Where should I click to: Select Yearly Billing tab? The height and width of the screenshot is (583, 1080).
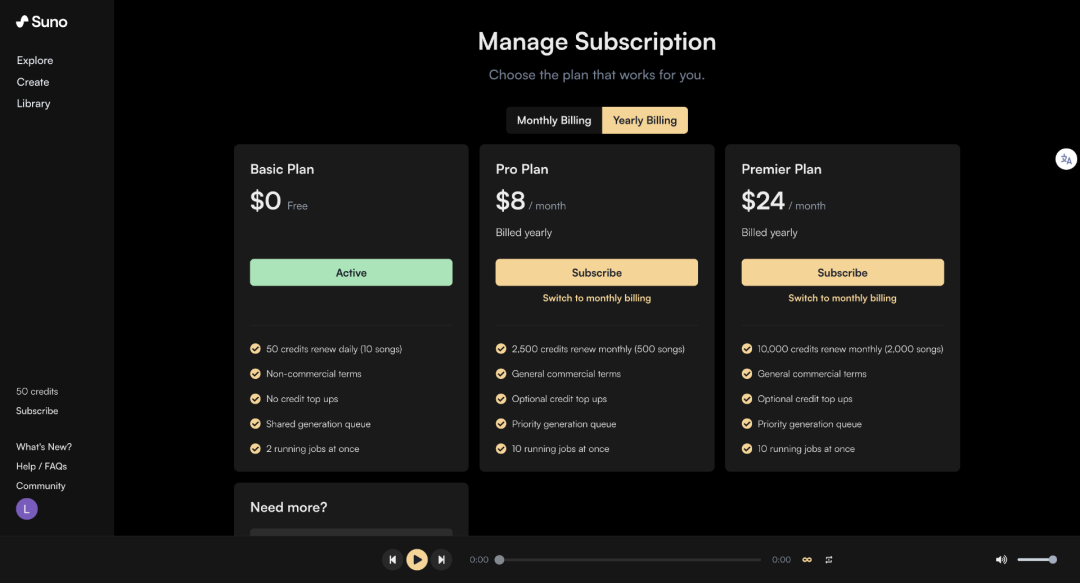645,121
